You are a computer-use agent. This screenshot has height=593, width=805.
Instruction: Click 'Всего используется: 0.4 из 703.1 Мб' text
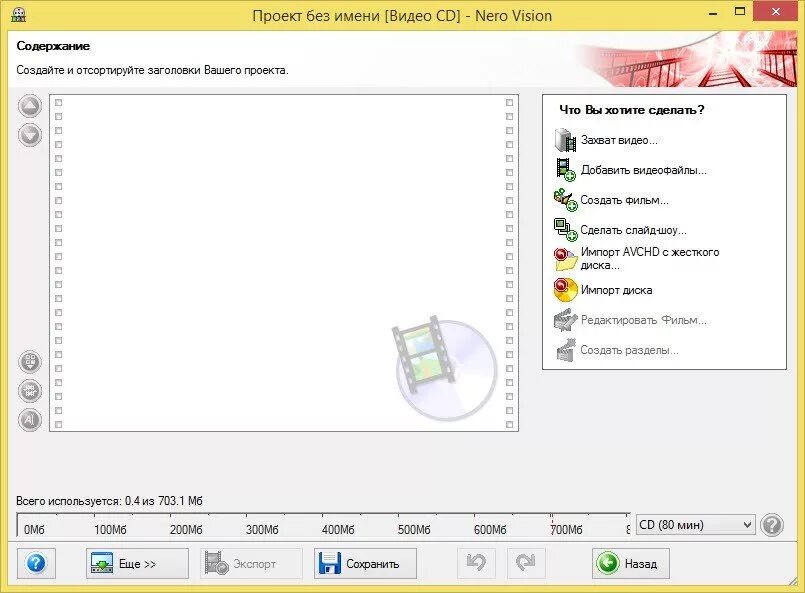coord(109,501)
